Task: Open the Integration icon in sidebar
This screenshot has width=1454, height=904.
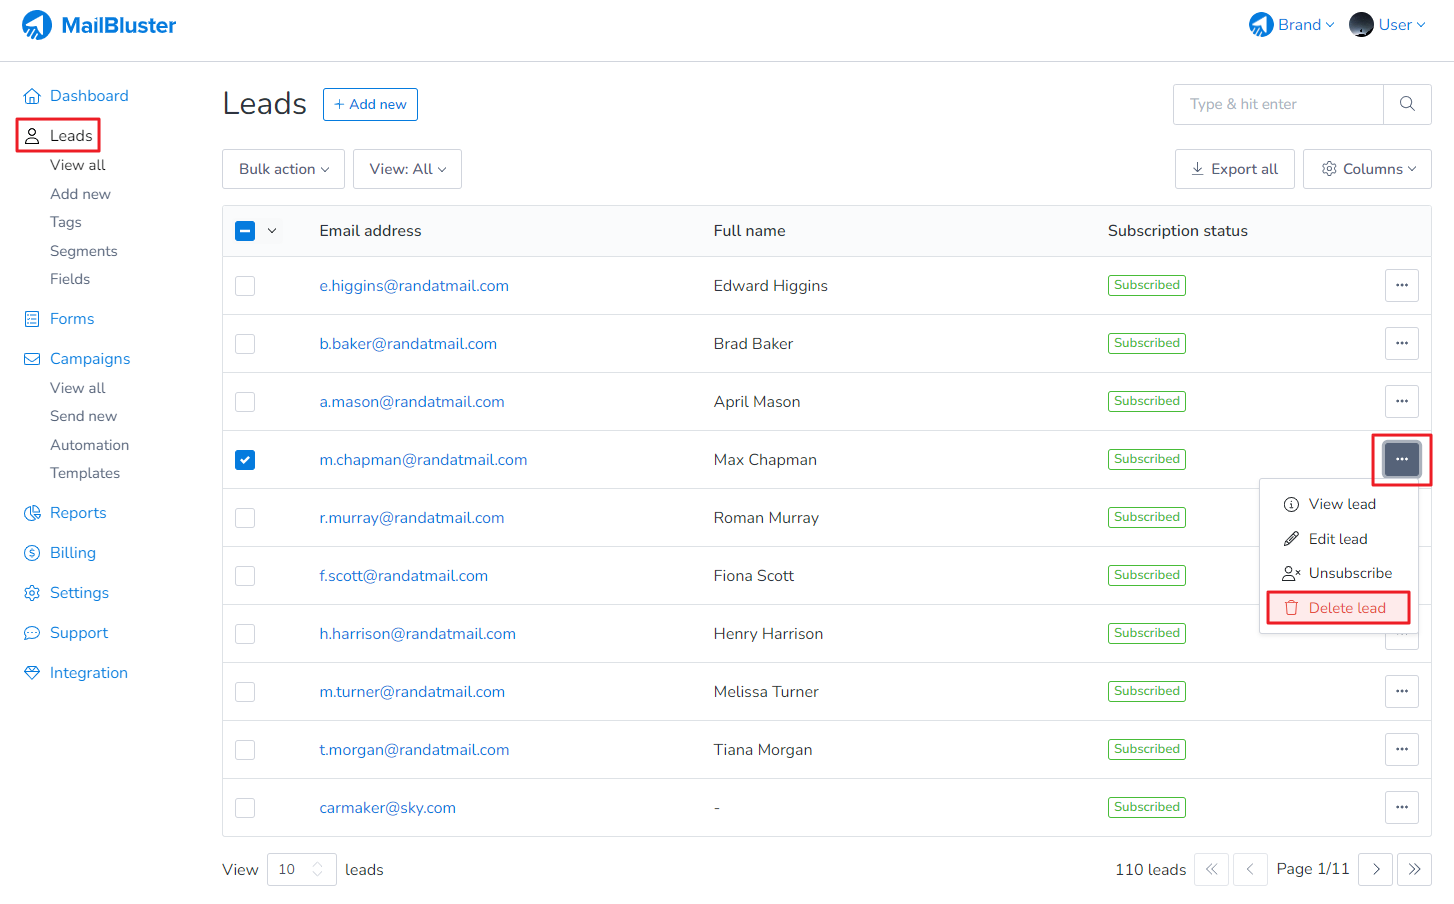Action: click(32, 673)
